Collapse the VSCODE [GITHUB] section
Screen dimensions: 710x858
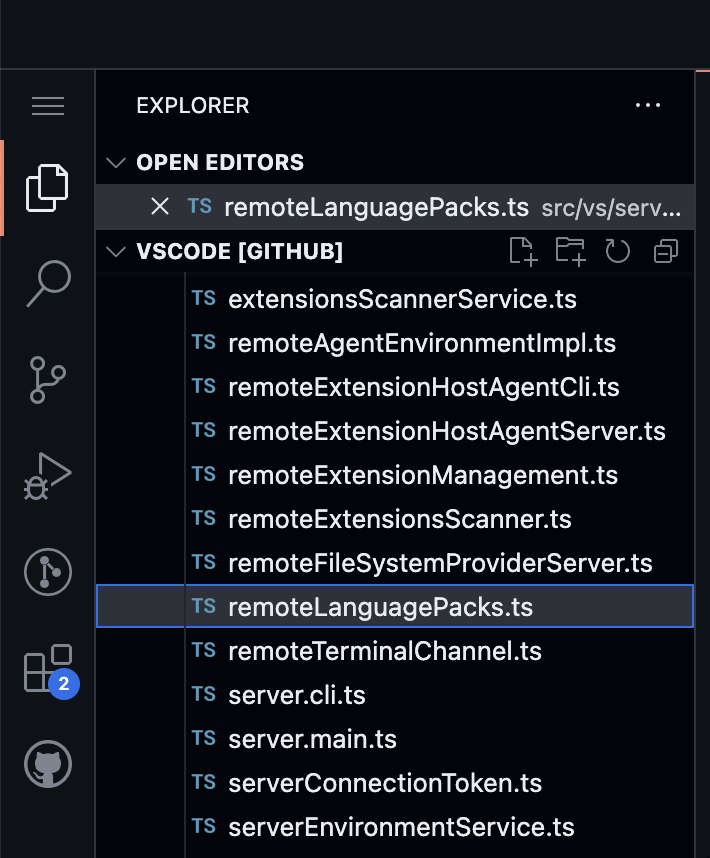click(x=115, y=252)
